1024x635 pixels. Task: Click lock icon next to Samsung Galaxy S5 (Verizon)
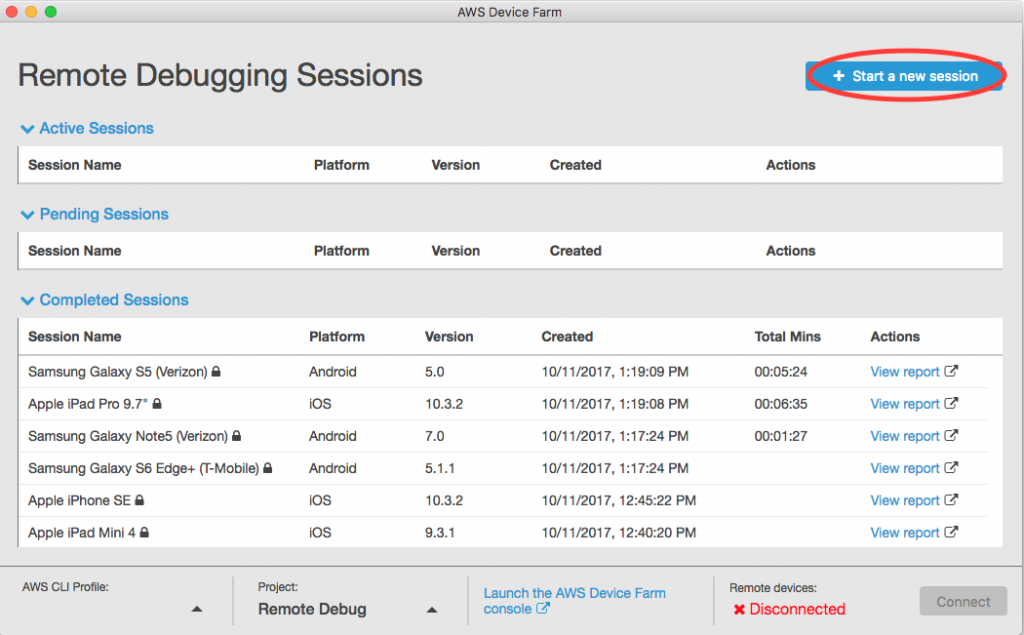pos(216,371)
